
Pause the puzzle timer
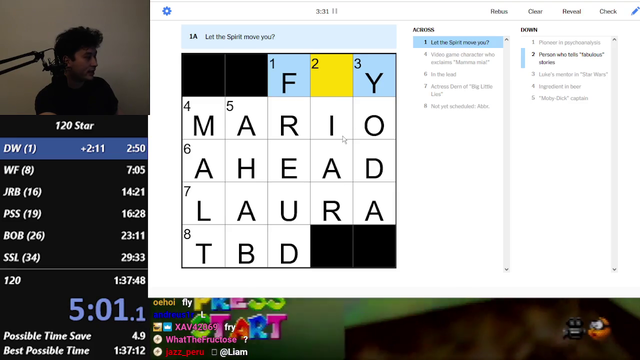coord(335,11)
